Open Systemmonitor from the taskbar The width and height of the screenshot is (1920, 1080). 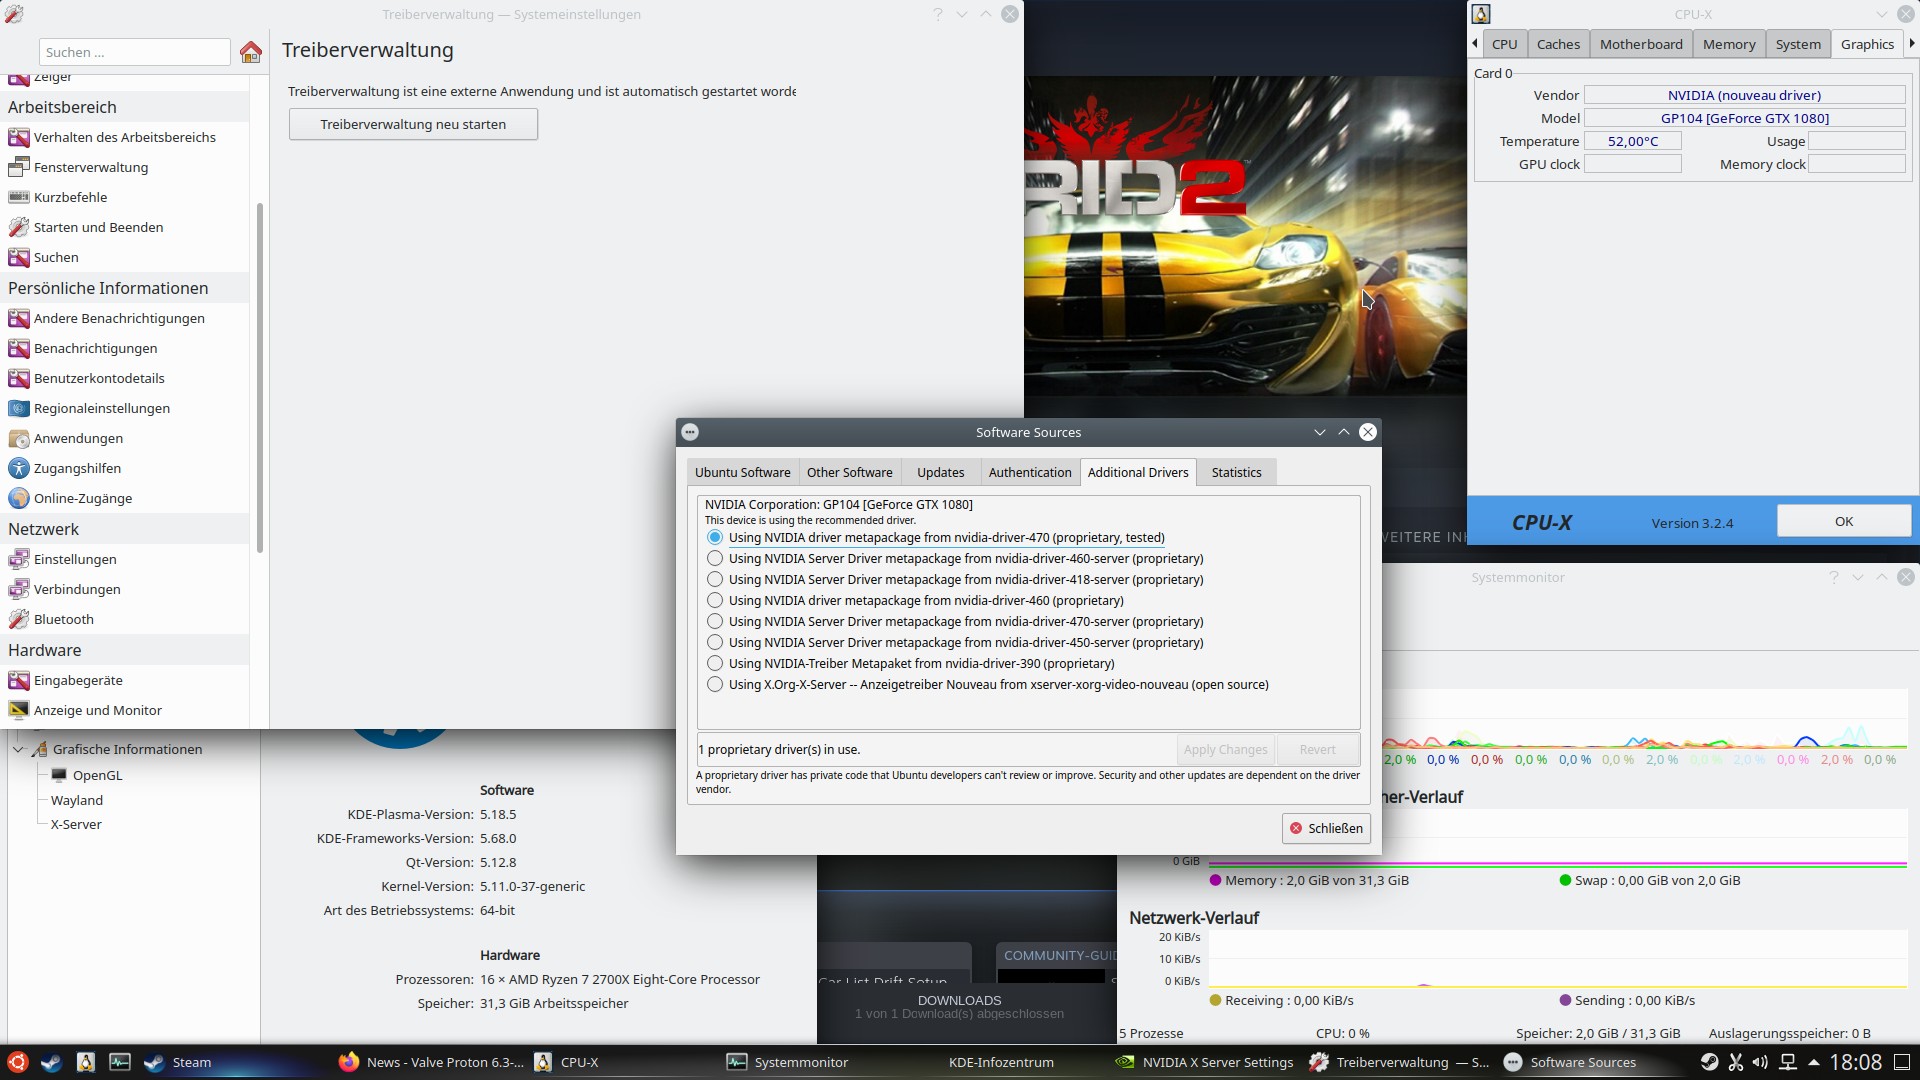point(799,1062)
